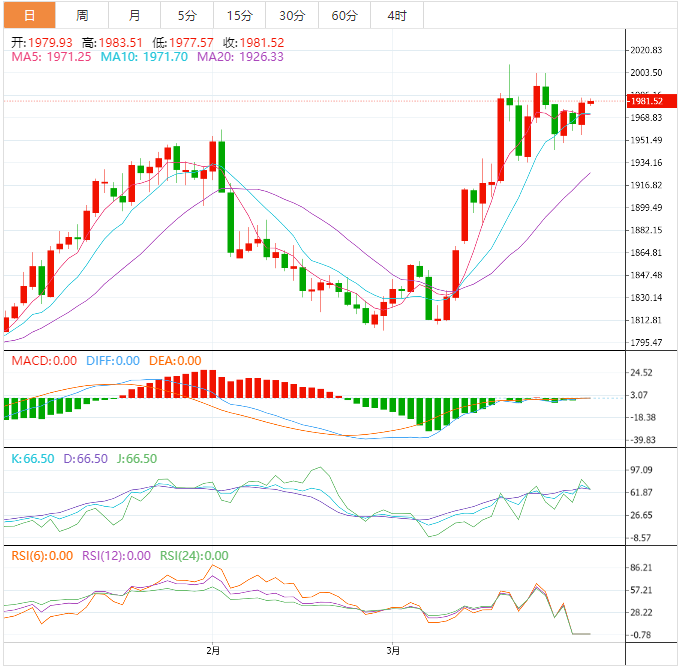Screen dimensions: 680x671
Task: Click the 3月 date axis marker
Action: pyautogui.click(x=394, y=651)
